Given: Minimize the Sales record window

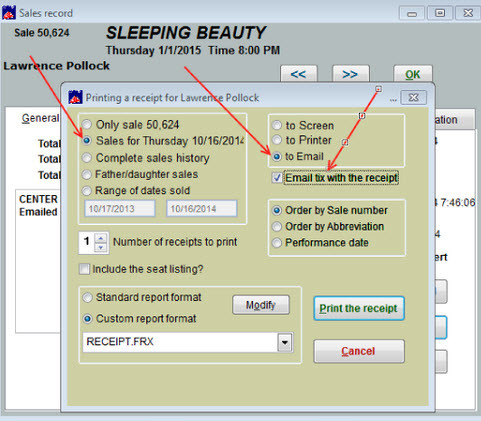Looking at the screenshot, I should 412,14.
